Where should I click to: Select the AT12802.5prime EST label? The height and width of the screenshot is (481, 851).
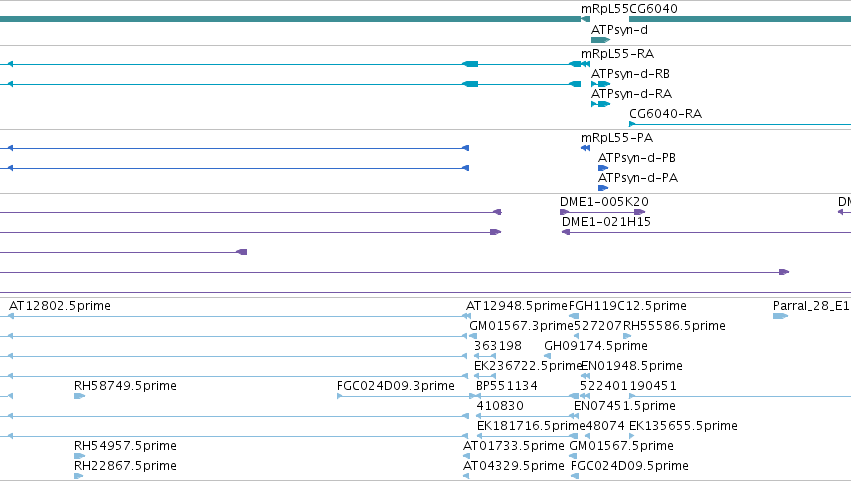[60, 306]
